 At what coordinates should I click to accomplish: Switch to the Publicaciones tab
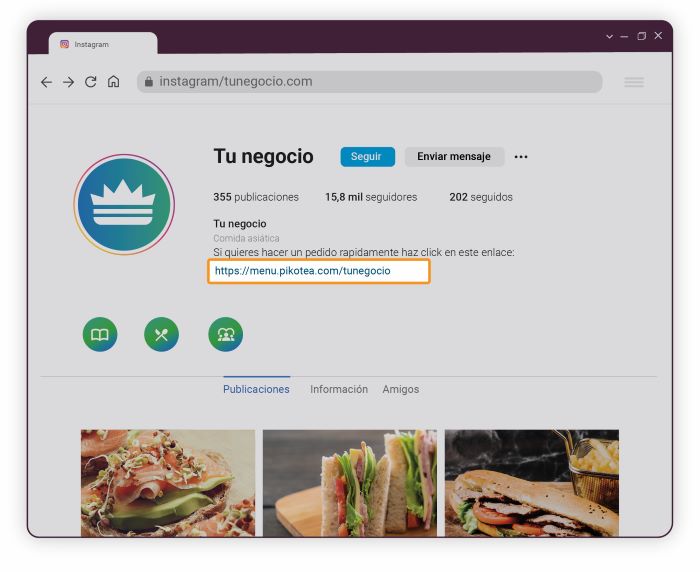(x=256, y=389)
